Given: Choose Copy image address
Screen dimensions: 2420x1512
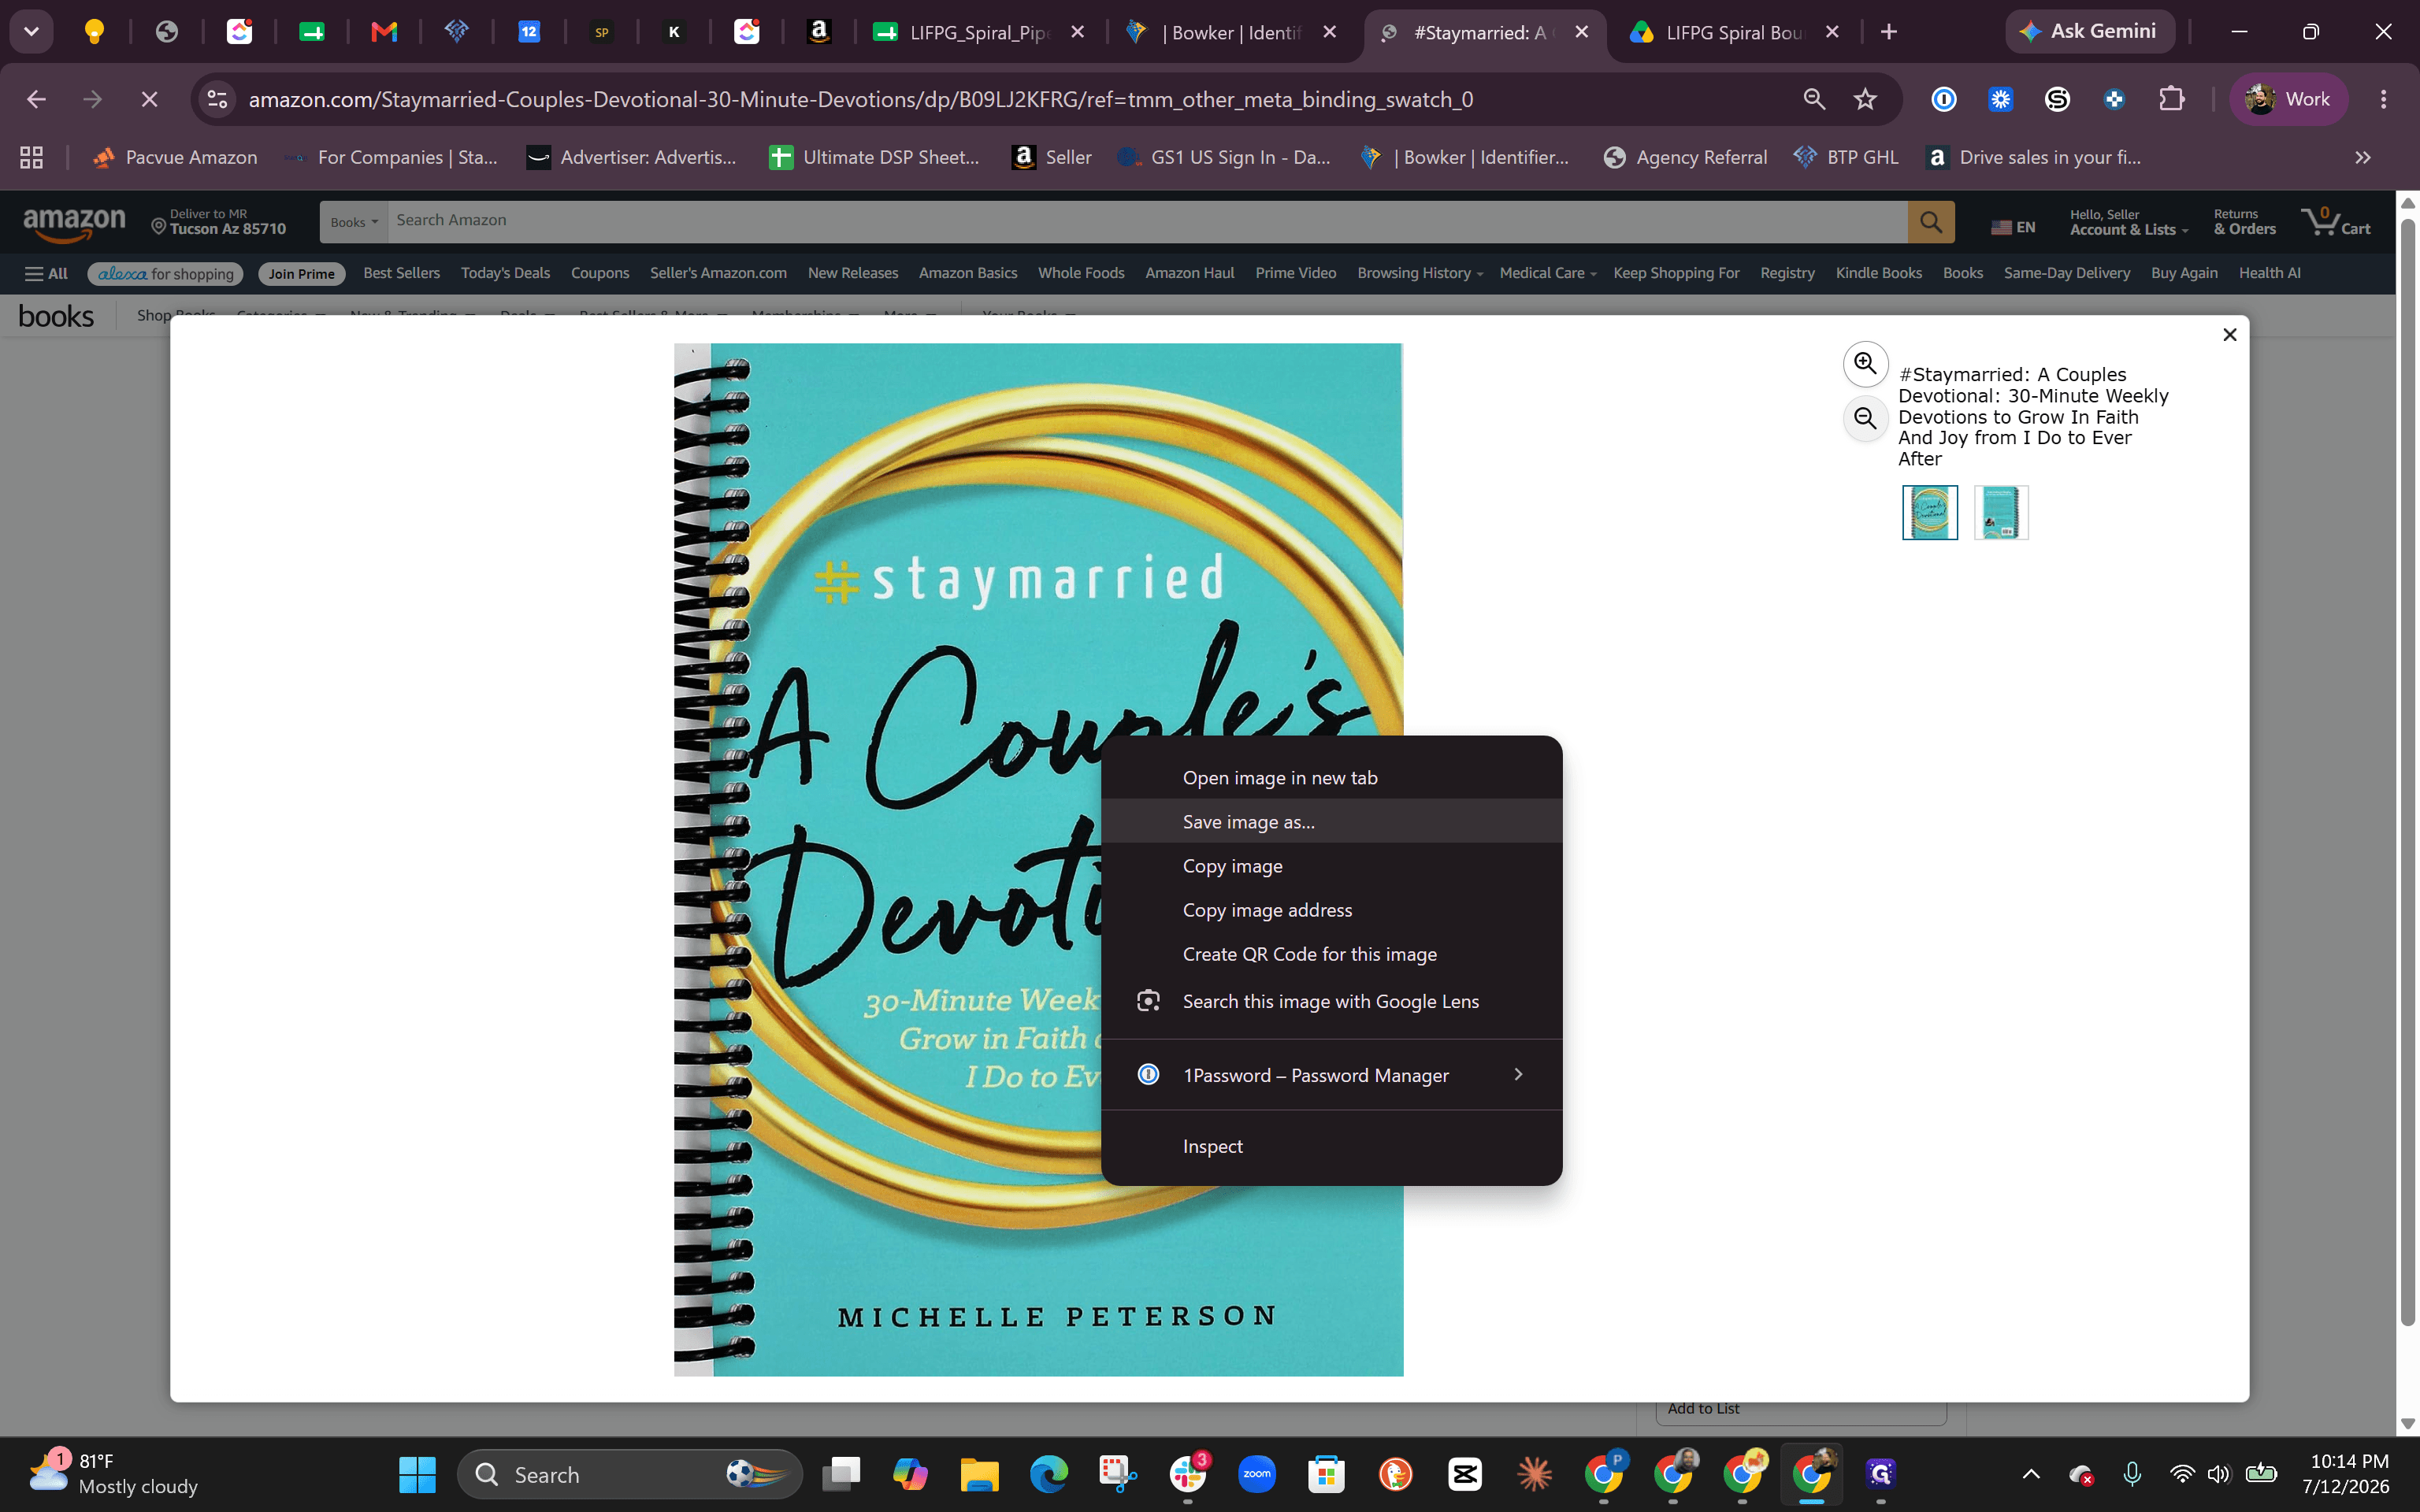Looking at the screenshot, I should point(1331,909).
